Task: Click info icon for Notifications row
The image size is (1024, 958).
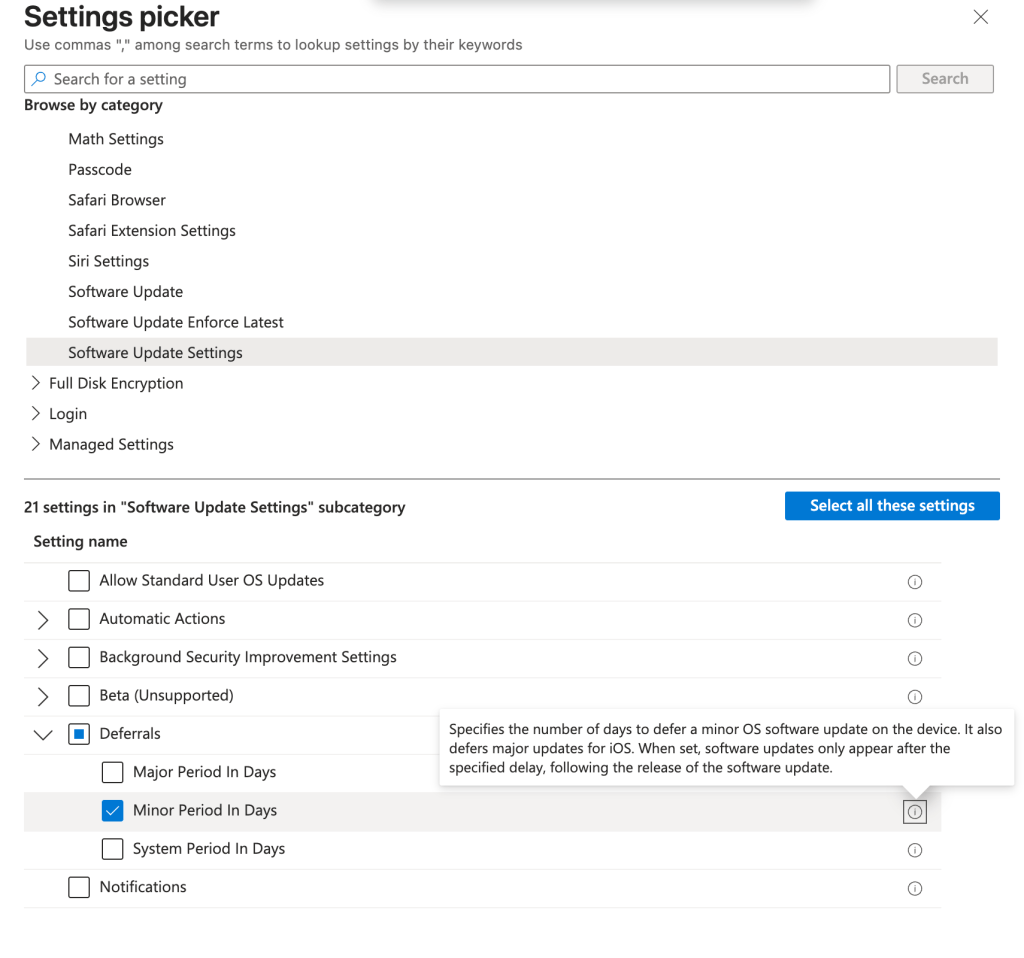Action: [914, 888]
